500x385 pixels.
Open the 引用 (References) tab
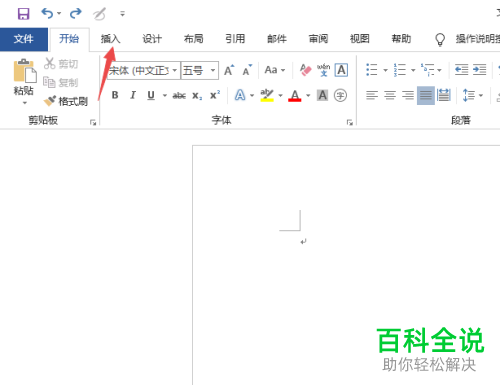click(235, 39)
